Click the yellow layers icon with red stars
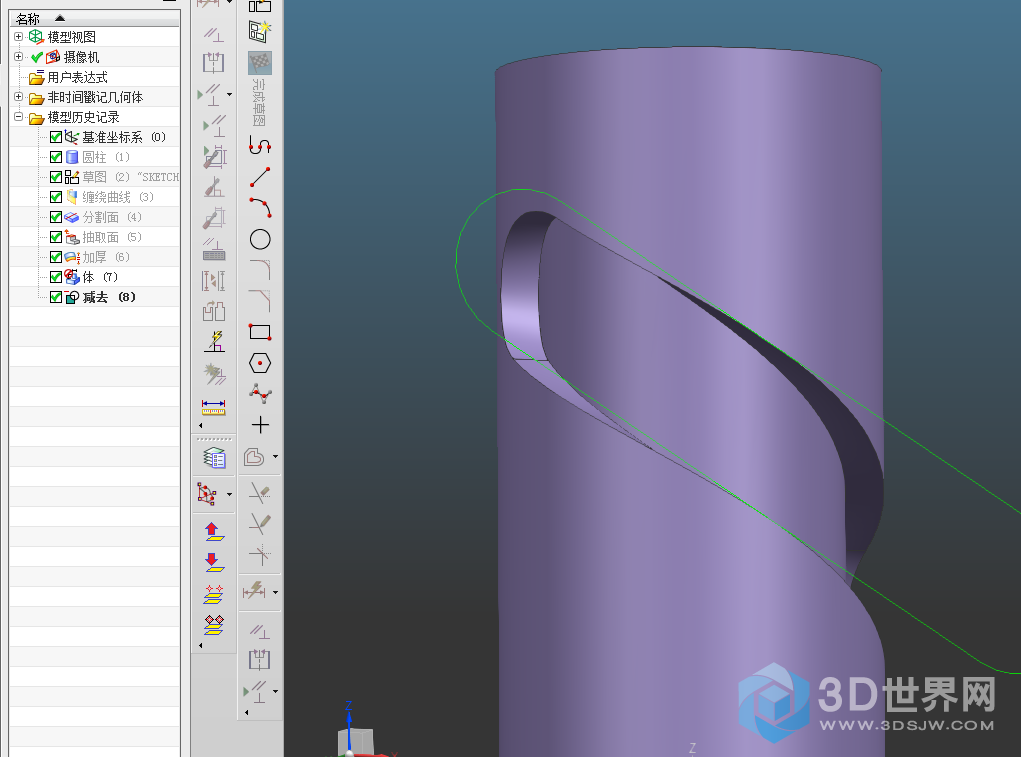Viewport: 1021px width, 757px height. point(214,594)
